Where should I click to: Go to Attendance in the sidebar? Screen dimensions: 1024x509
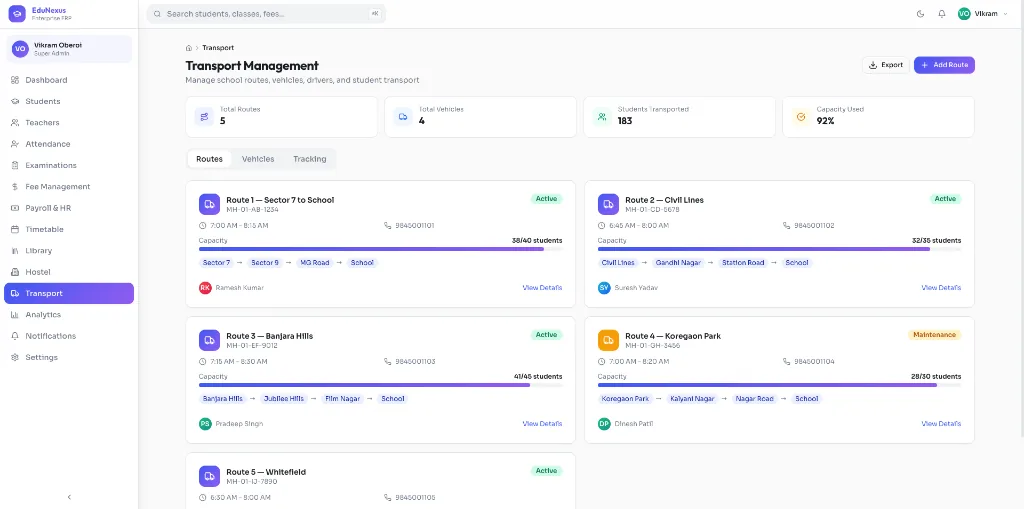tap(69, 144)
